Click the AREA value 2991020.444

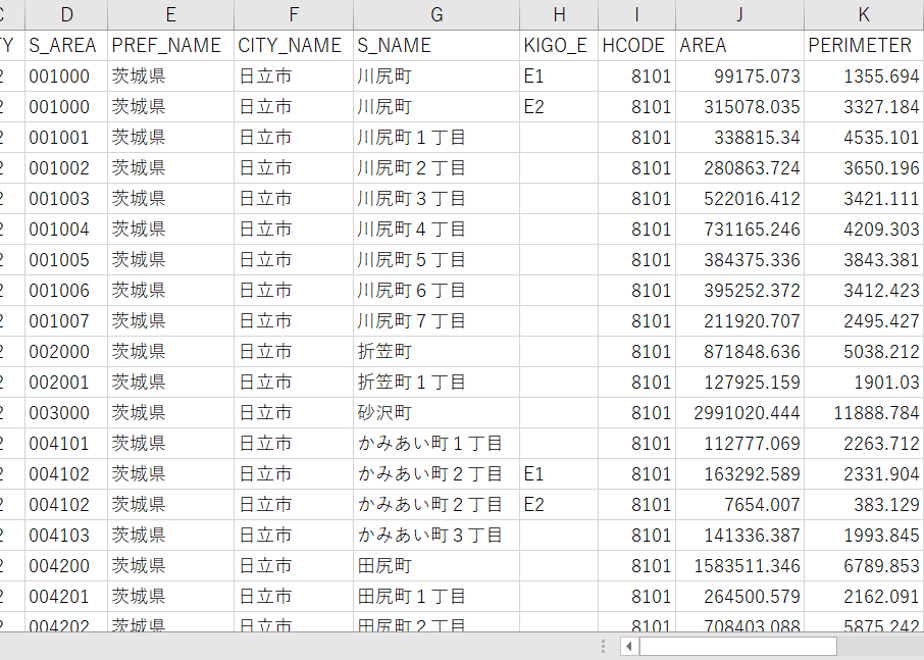tap(740, 412)
